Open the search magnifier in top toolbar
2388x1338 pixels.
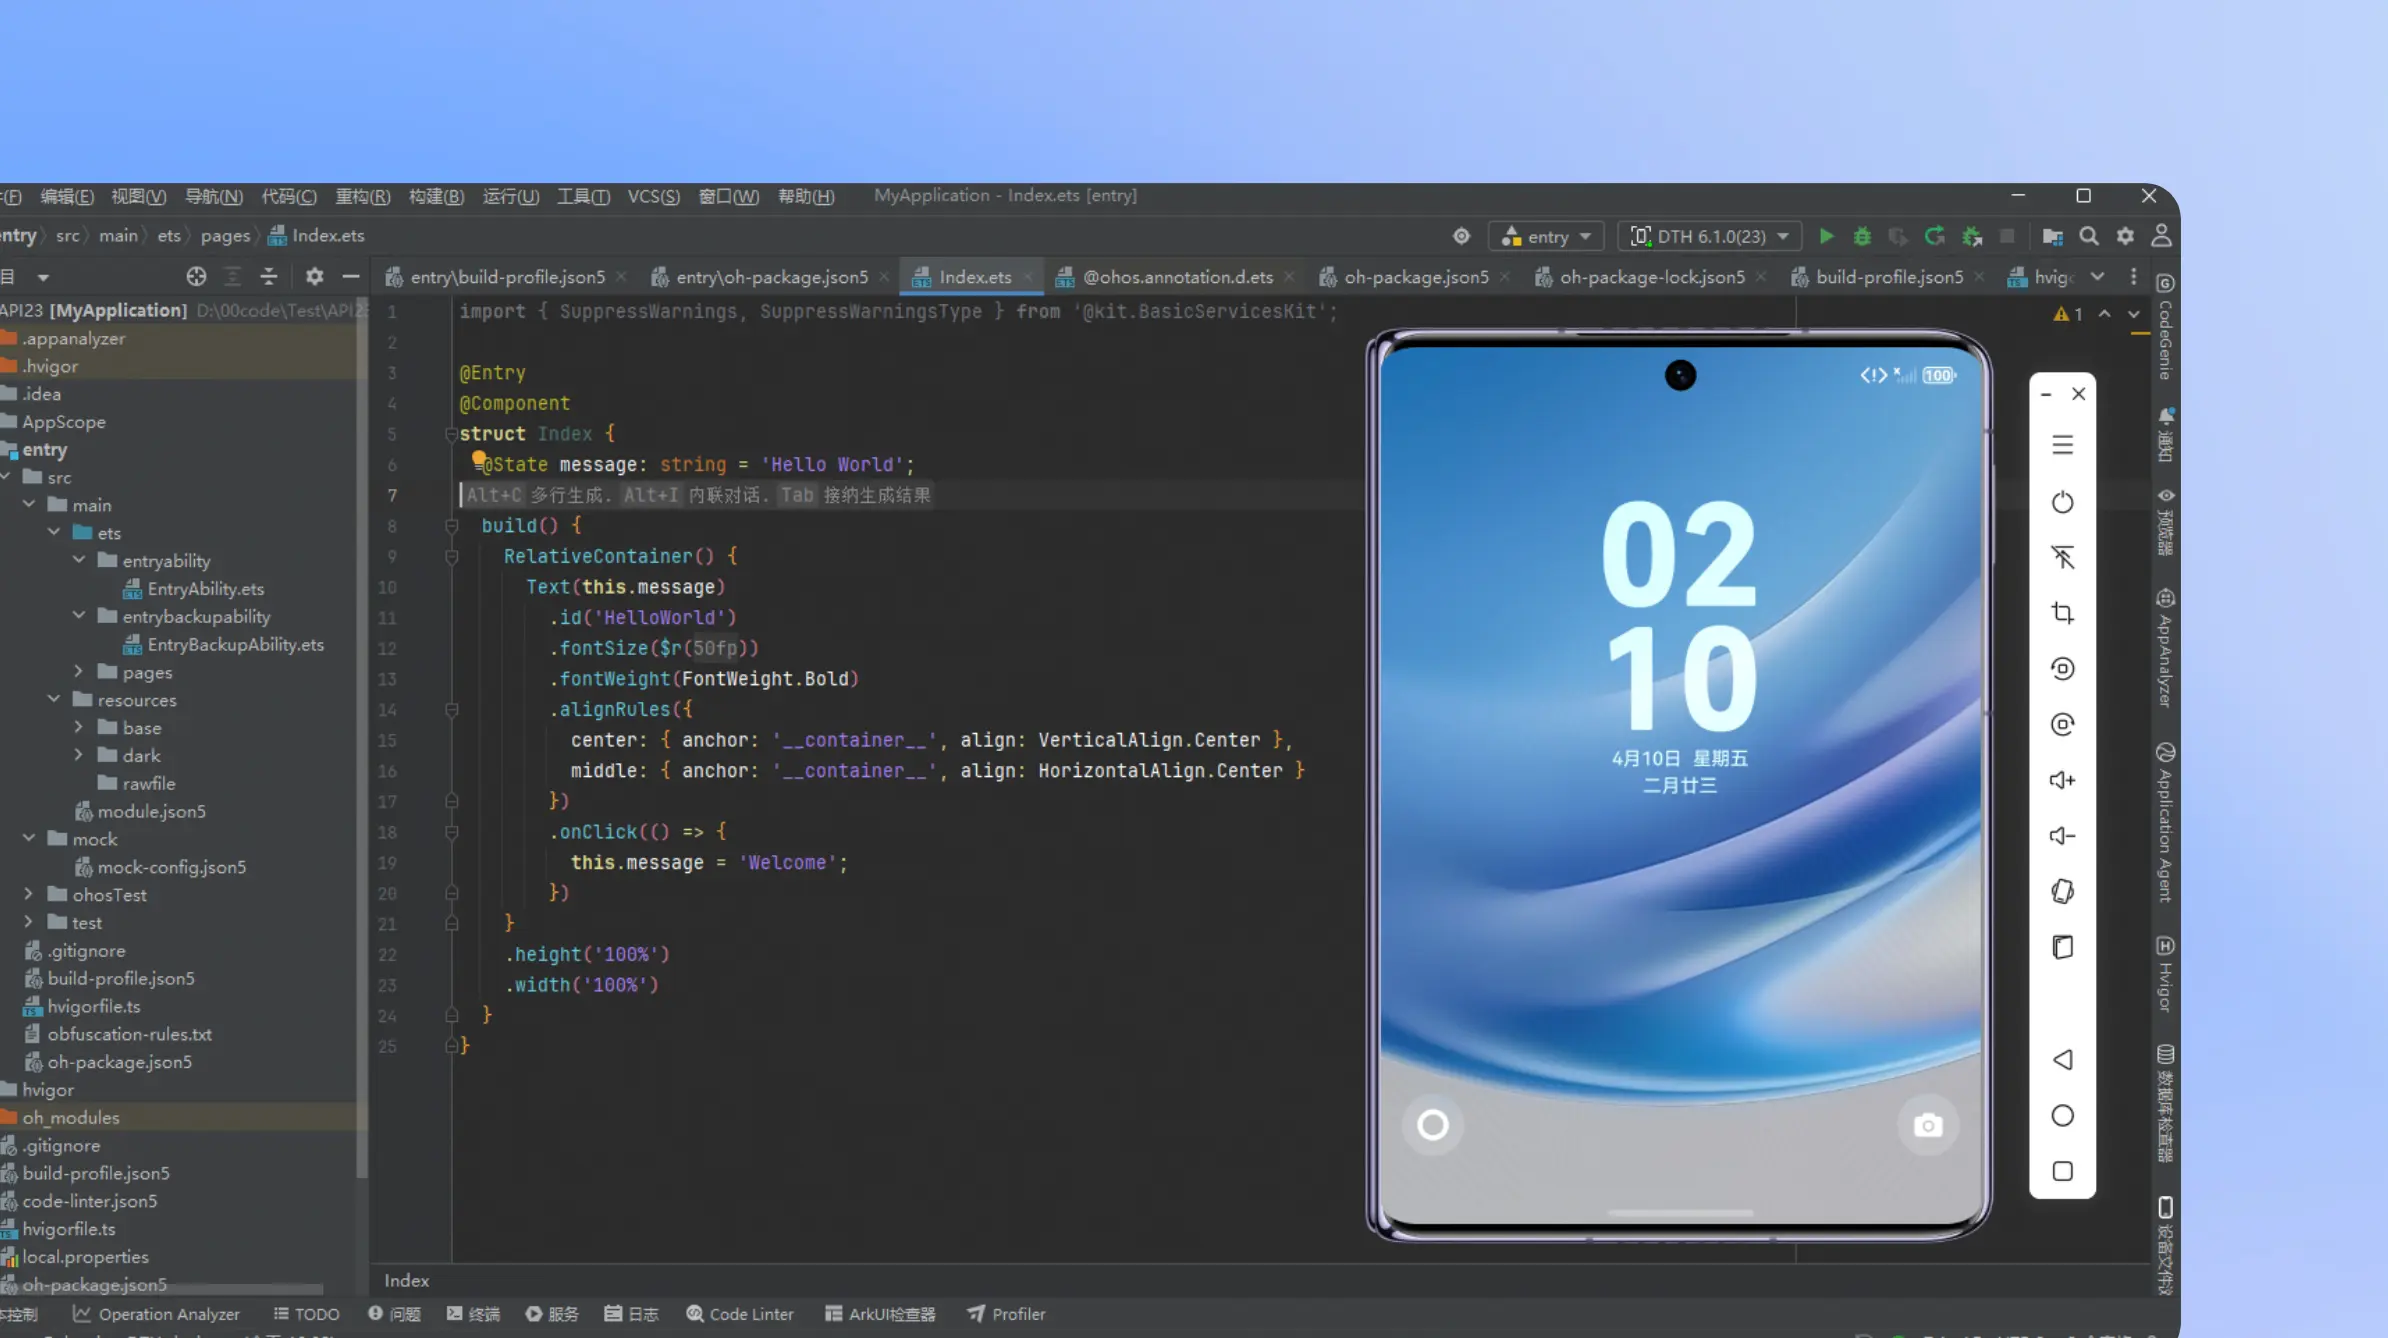point(2089,236)
